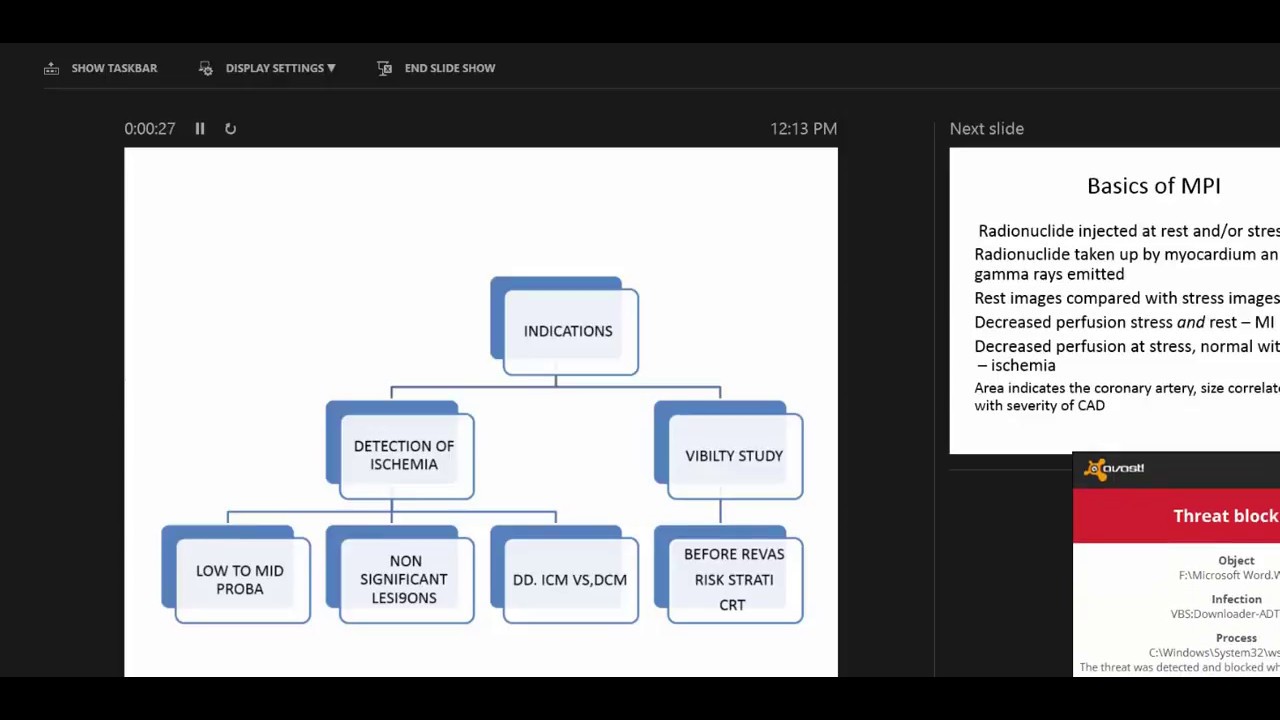Screen dimensions: 1280x720
Task: Click the current time 12:13 PM
Action: click(x=804, y=128)
